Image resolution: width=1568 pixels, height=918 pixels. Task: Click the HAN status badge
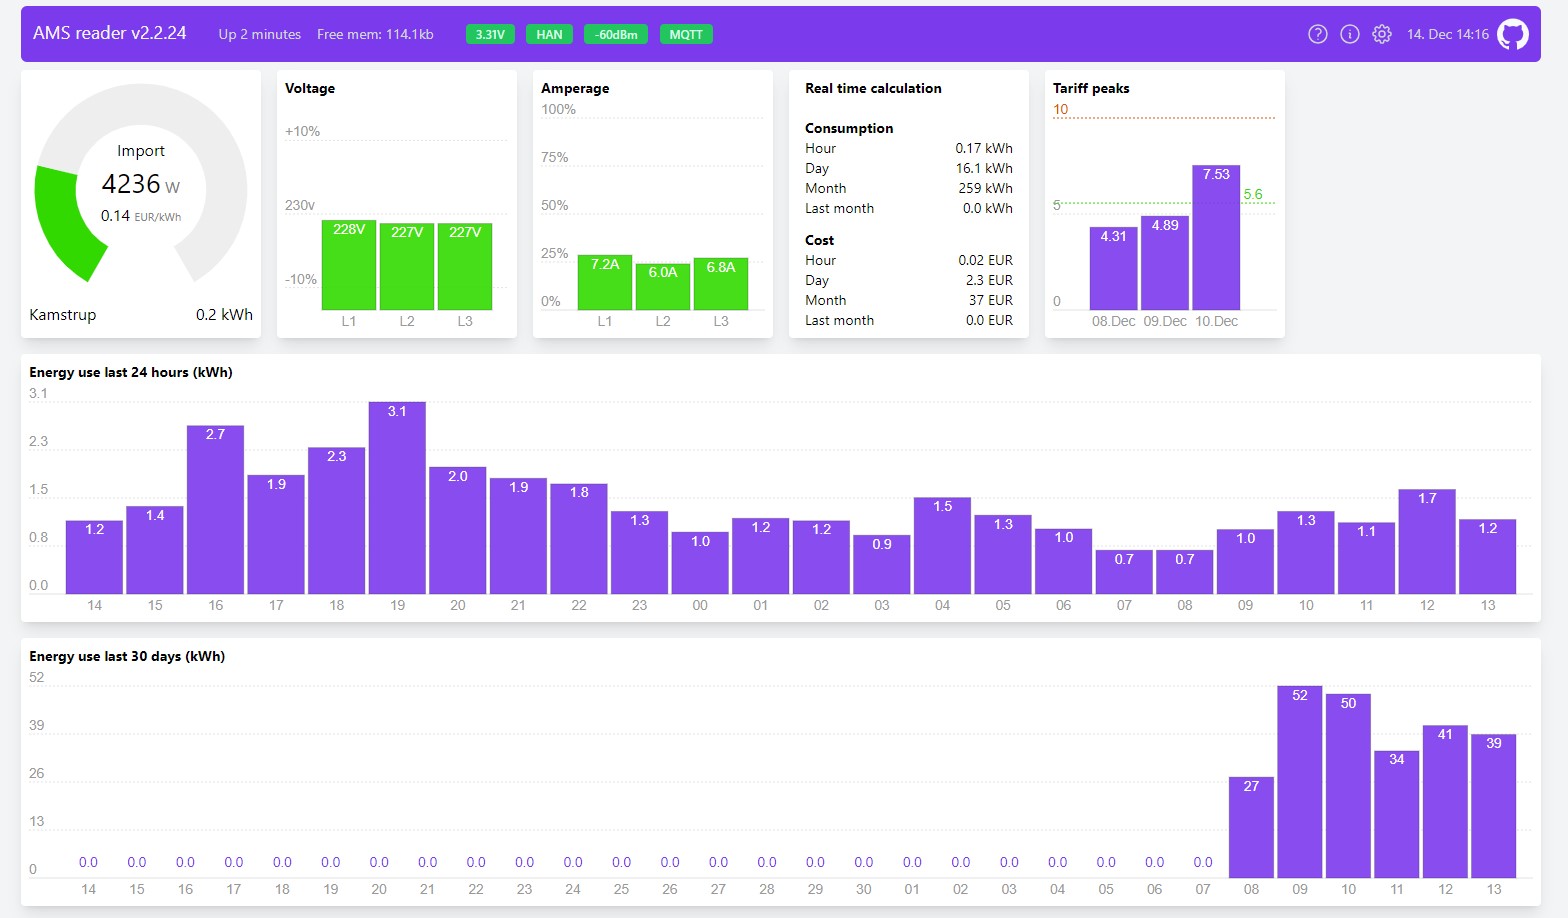(x=549, y=34)
